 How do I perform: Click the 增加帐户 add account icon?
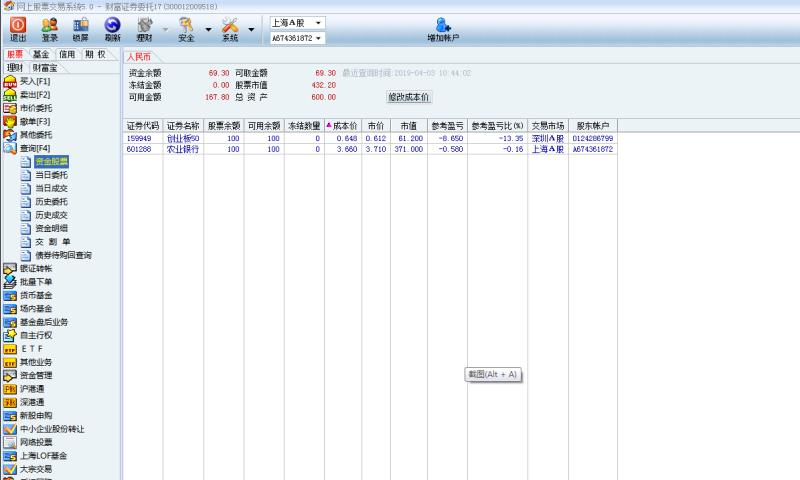tap(443, 29)
